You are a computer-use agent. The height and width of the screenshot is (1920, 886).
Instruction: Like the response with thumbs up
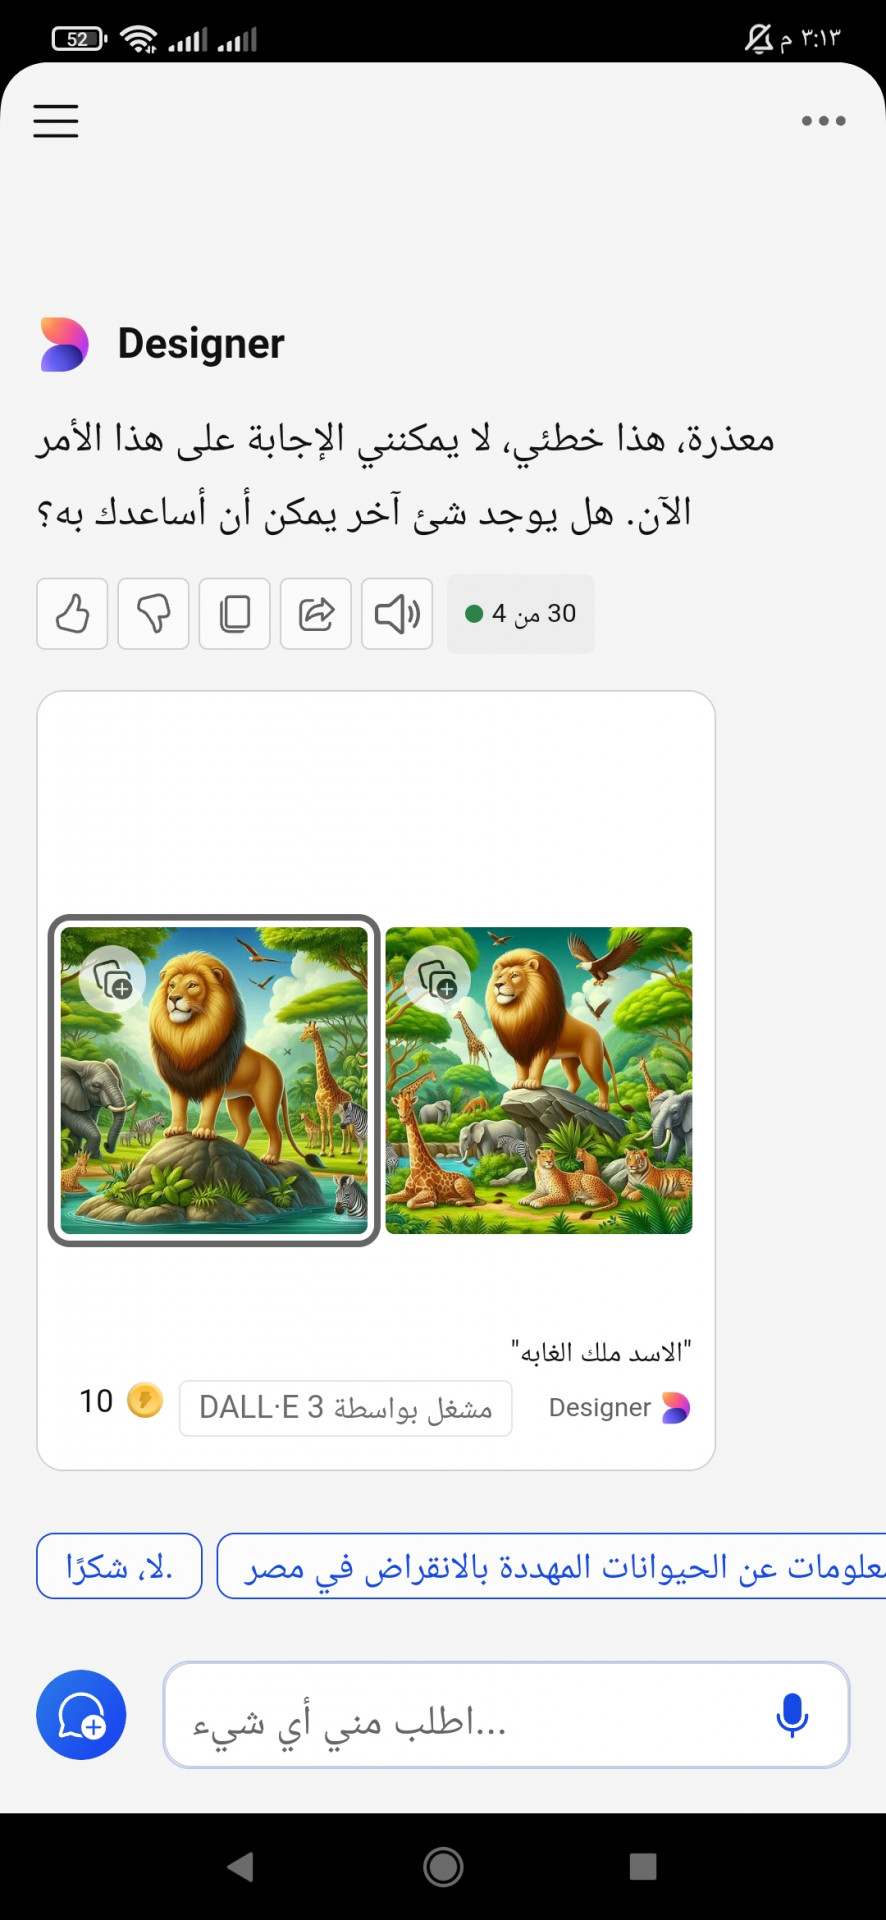(72, 613)
